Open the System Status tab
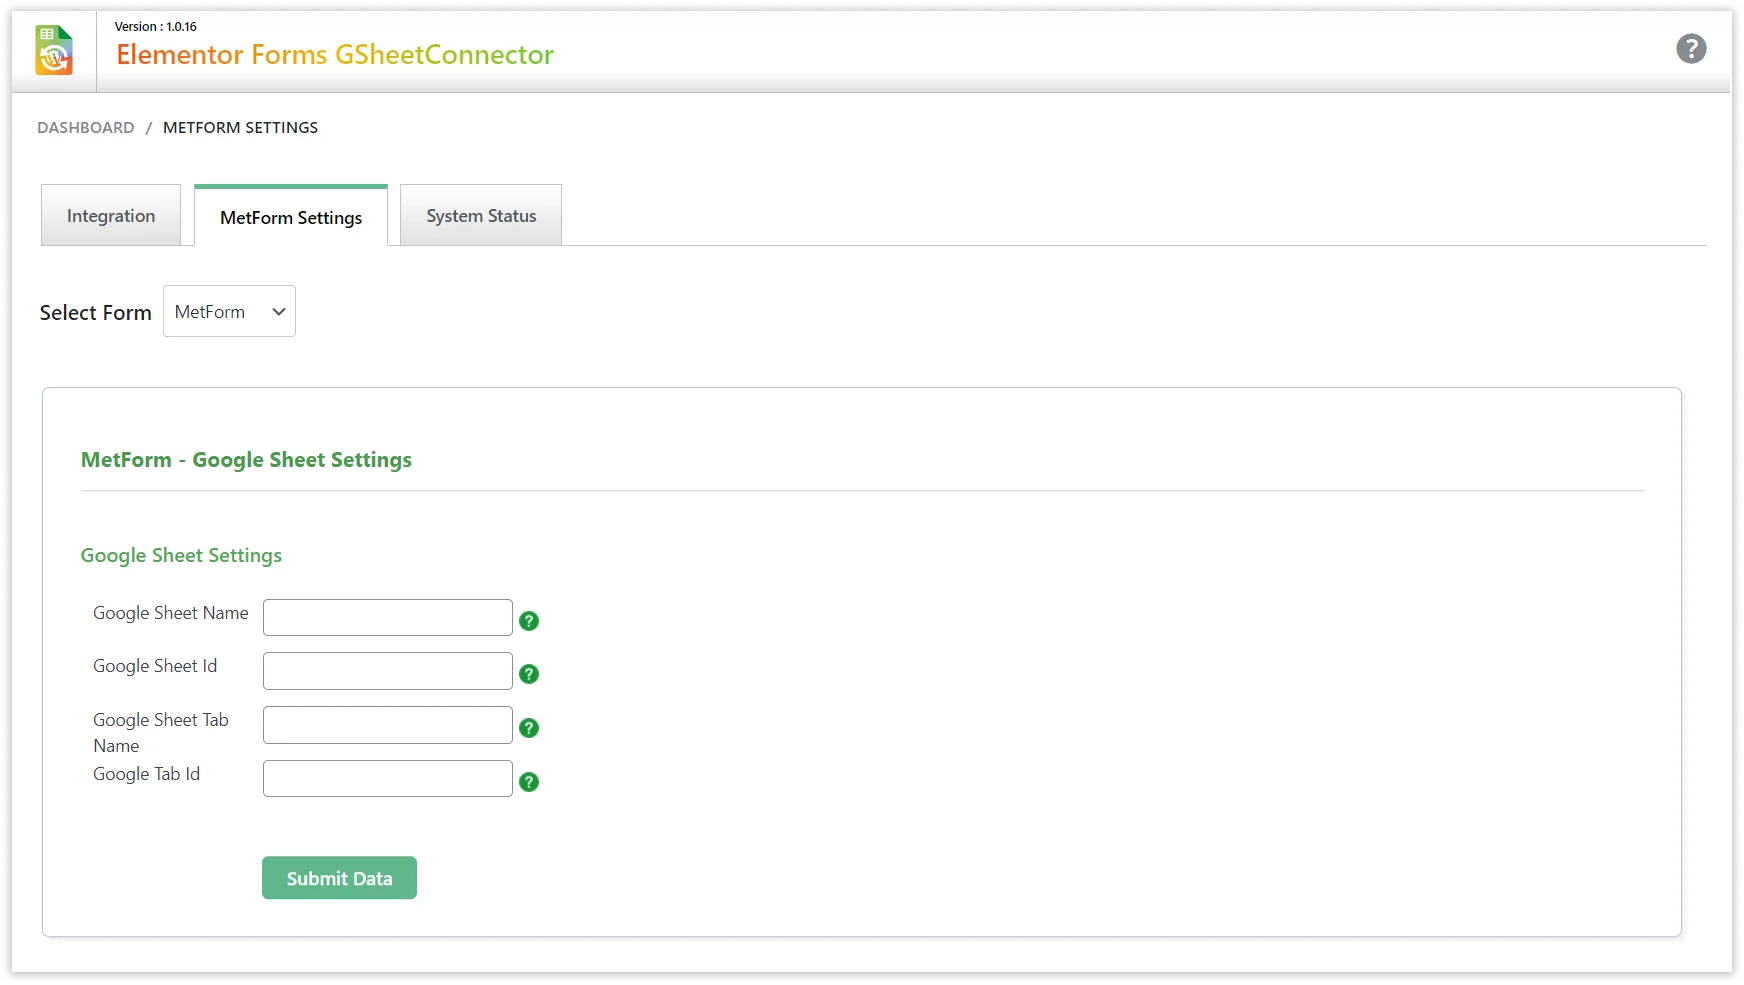 click(481, 216)
